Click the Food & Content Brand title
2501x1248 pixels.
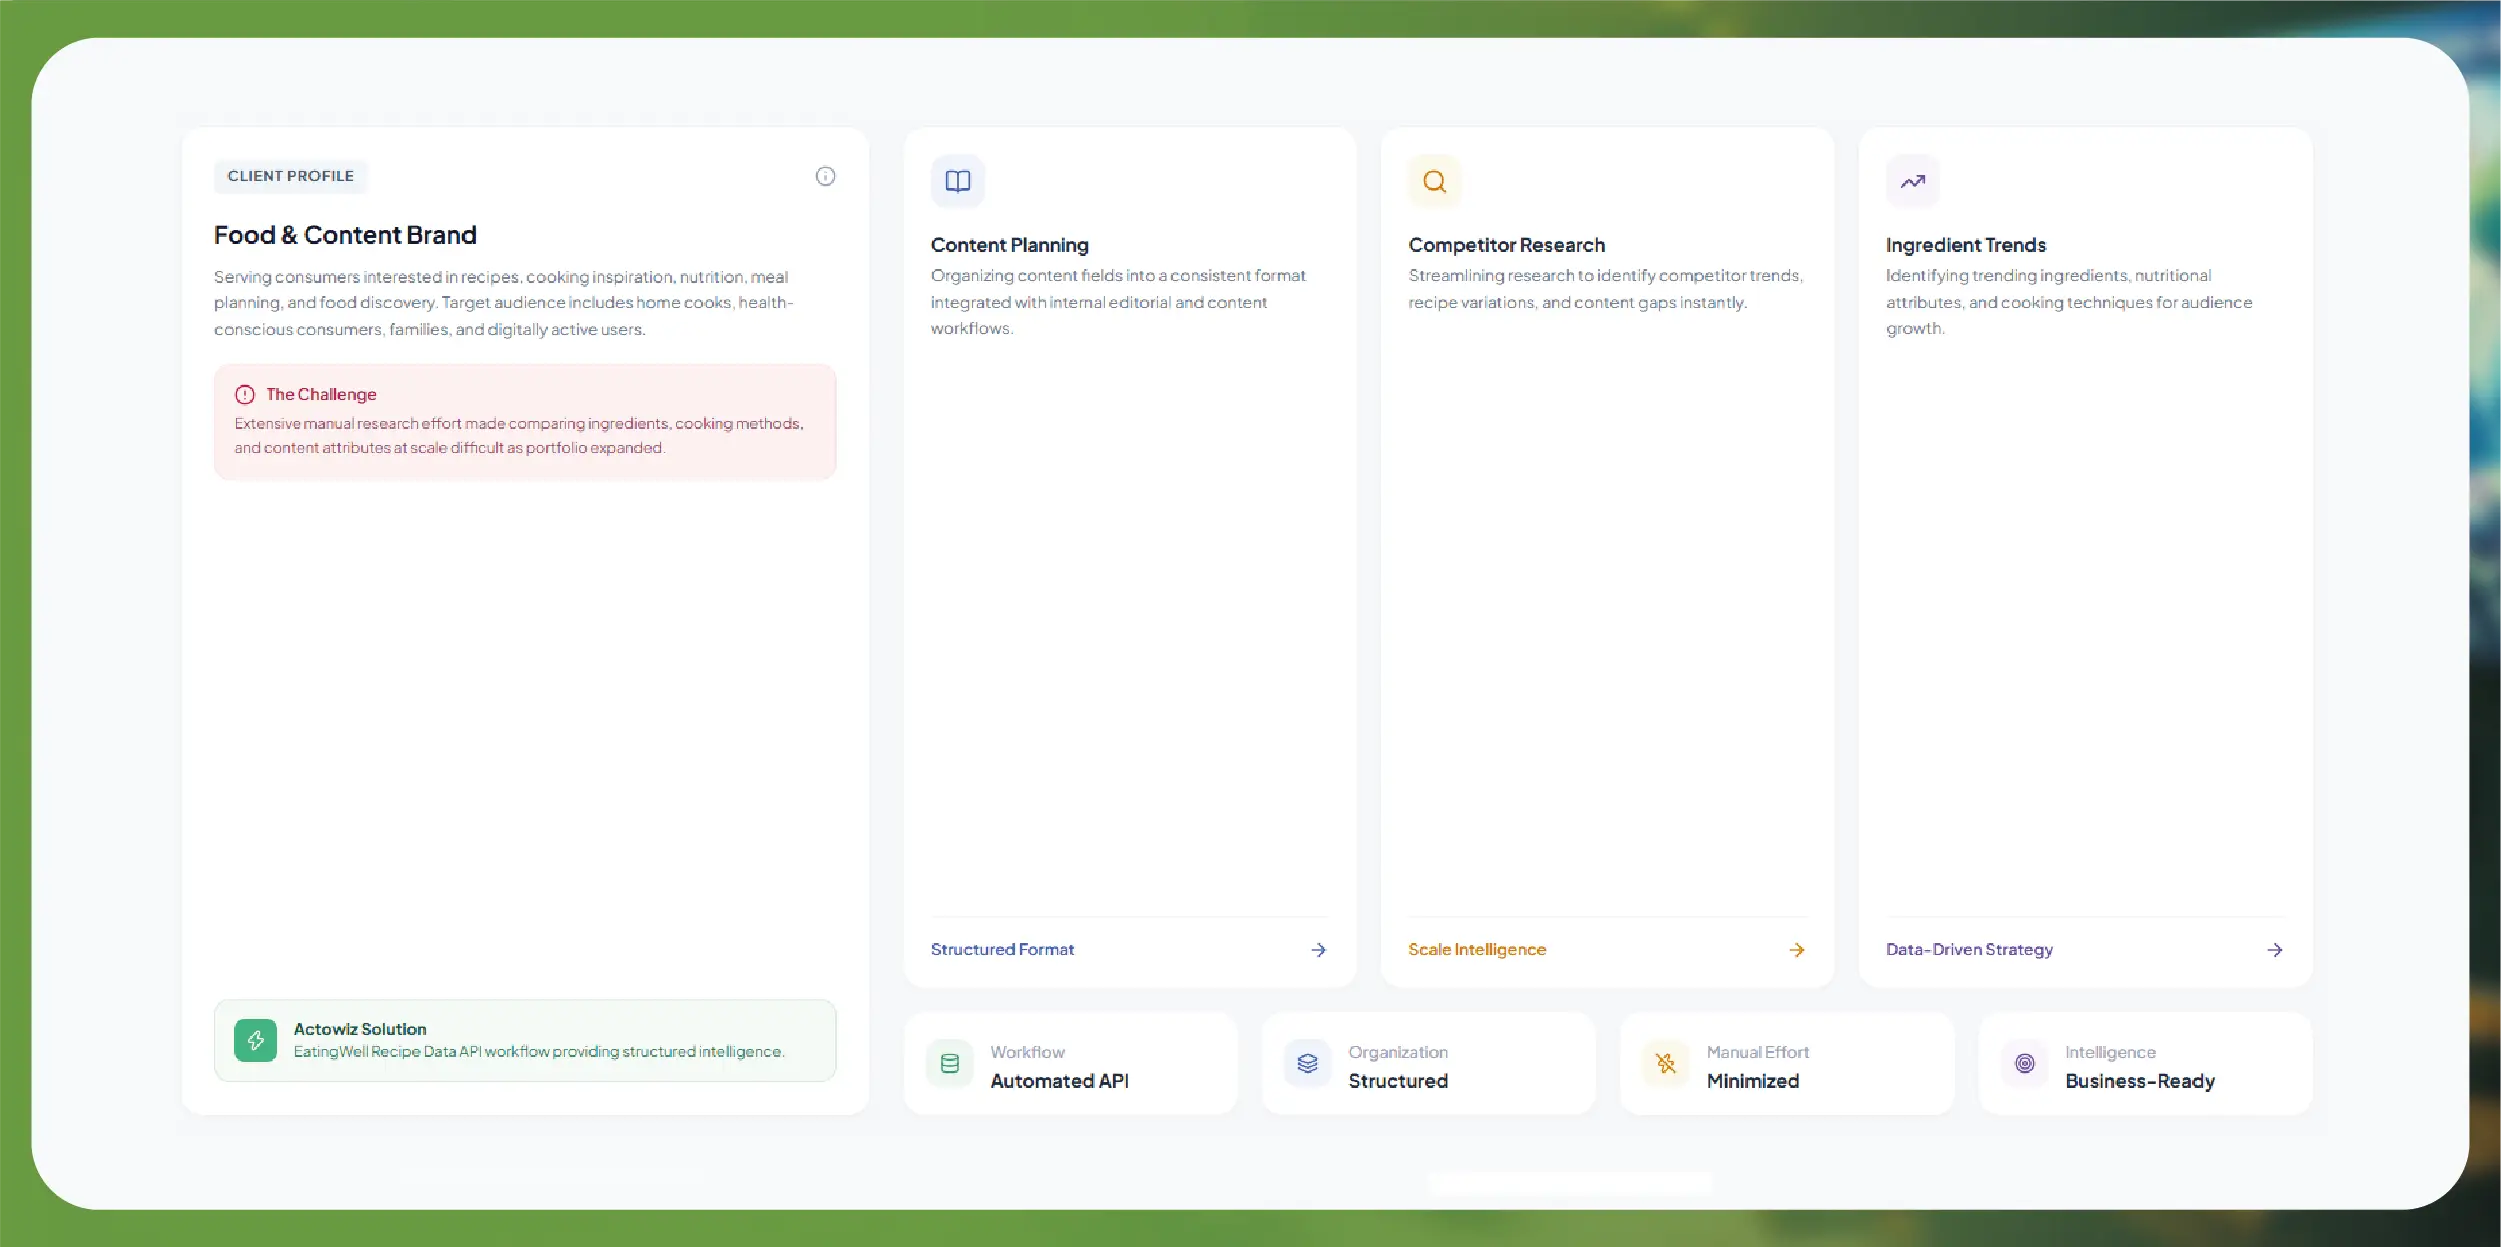[x=345, y=235]
